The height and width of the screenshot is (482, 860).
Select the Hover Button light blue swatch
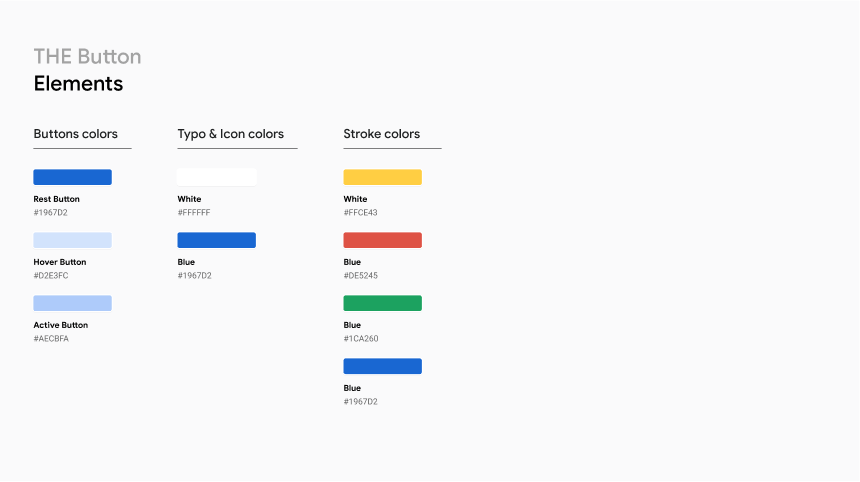pyautogui.click(x=72, y=240)
